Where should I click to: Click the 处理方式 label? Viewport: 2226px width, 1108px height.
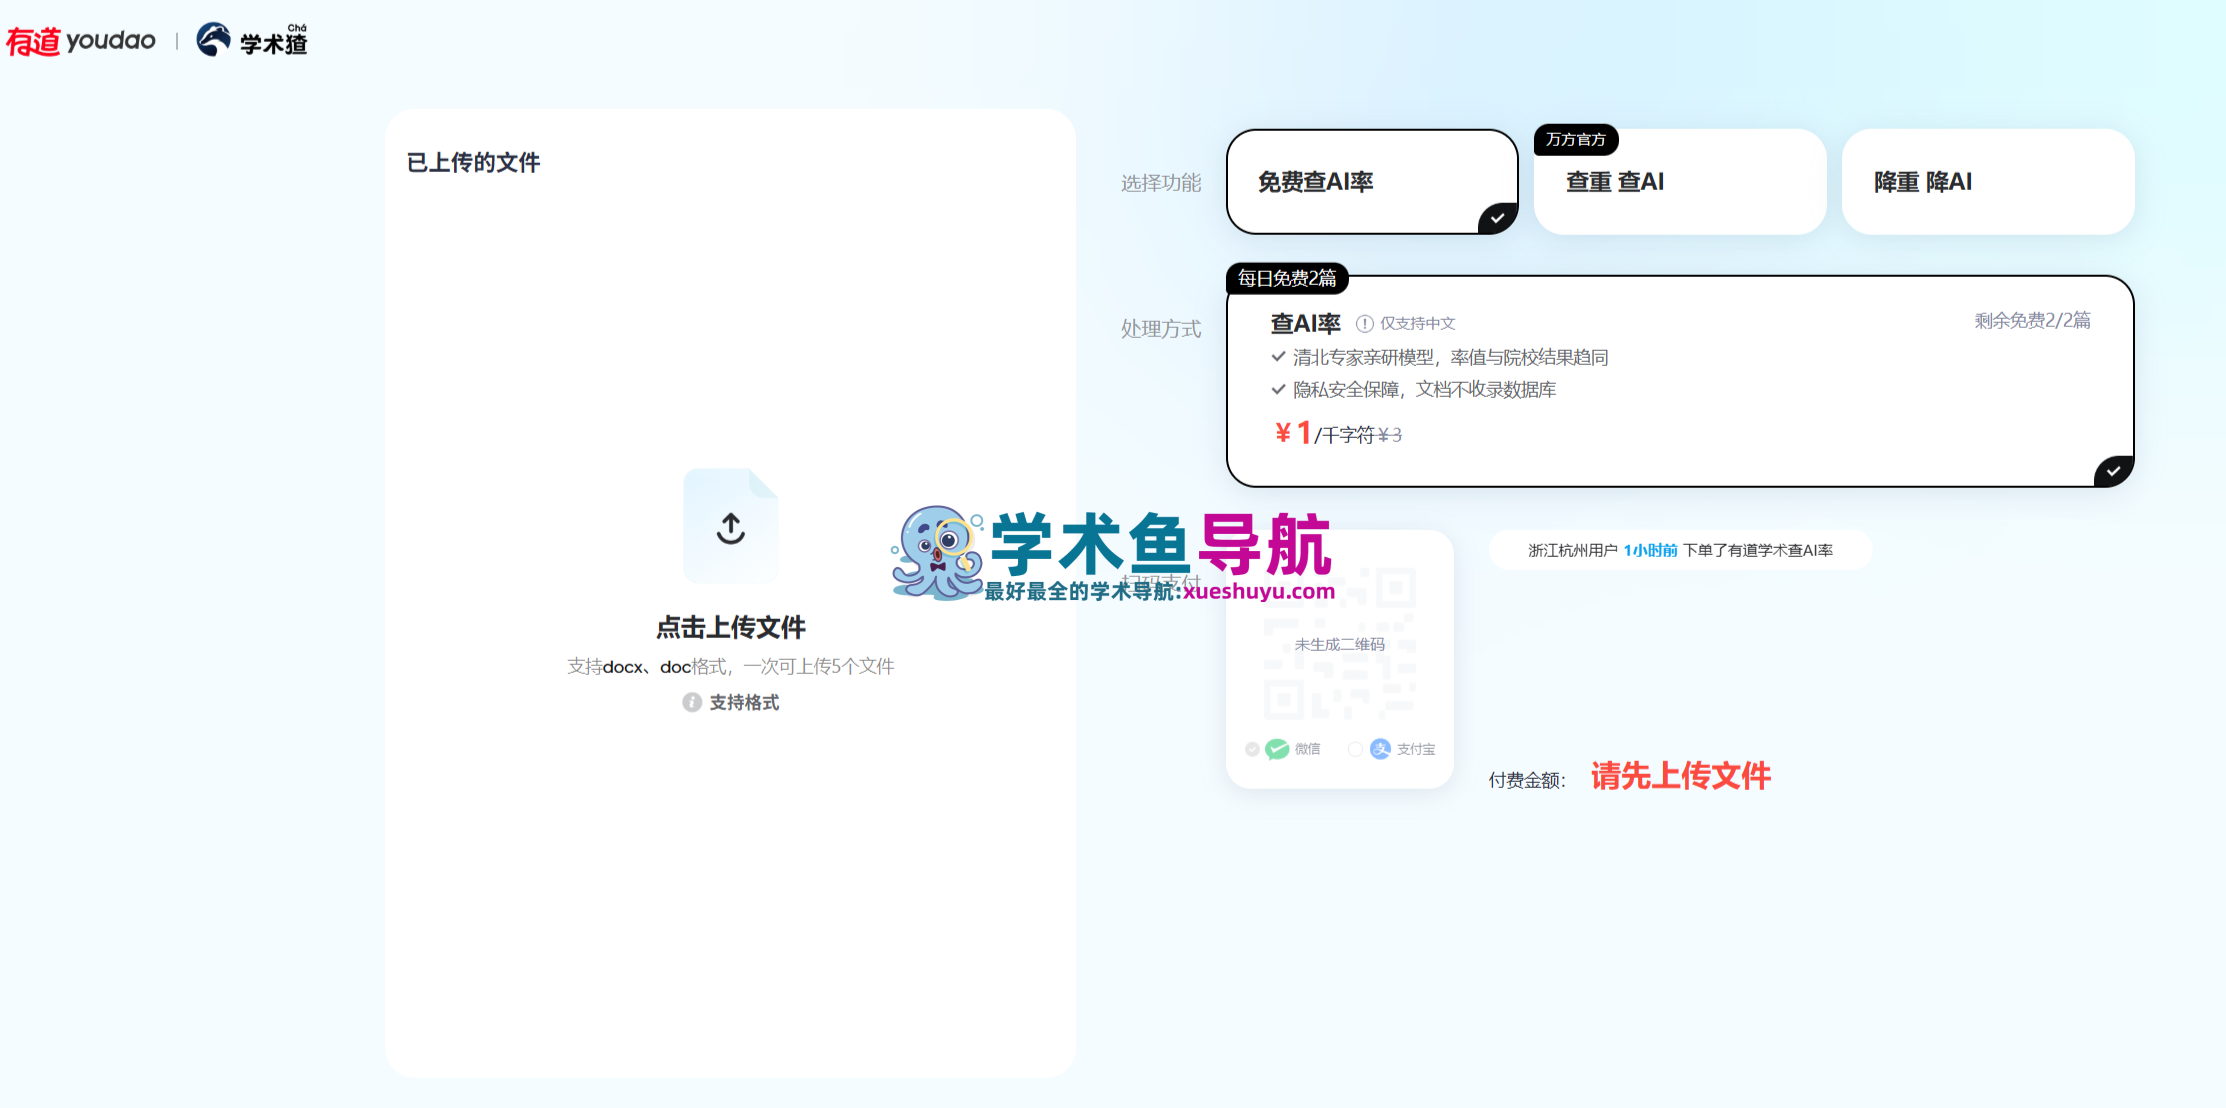tap(1161, 329)
